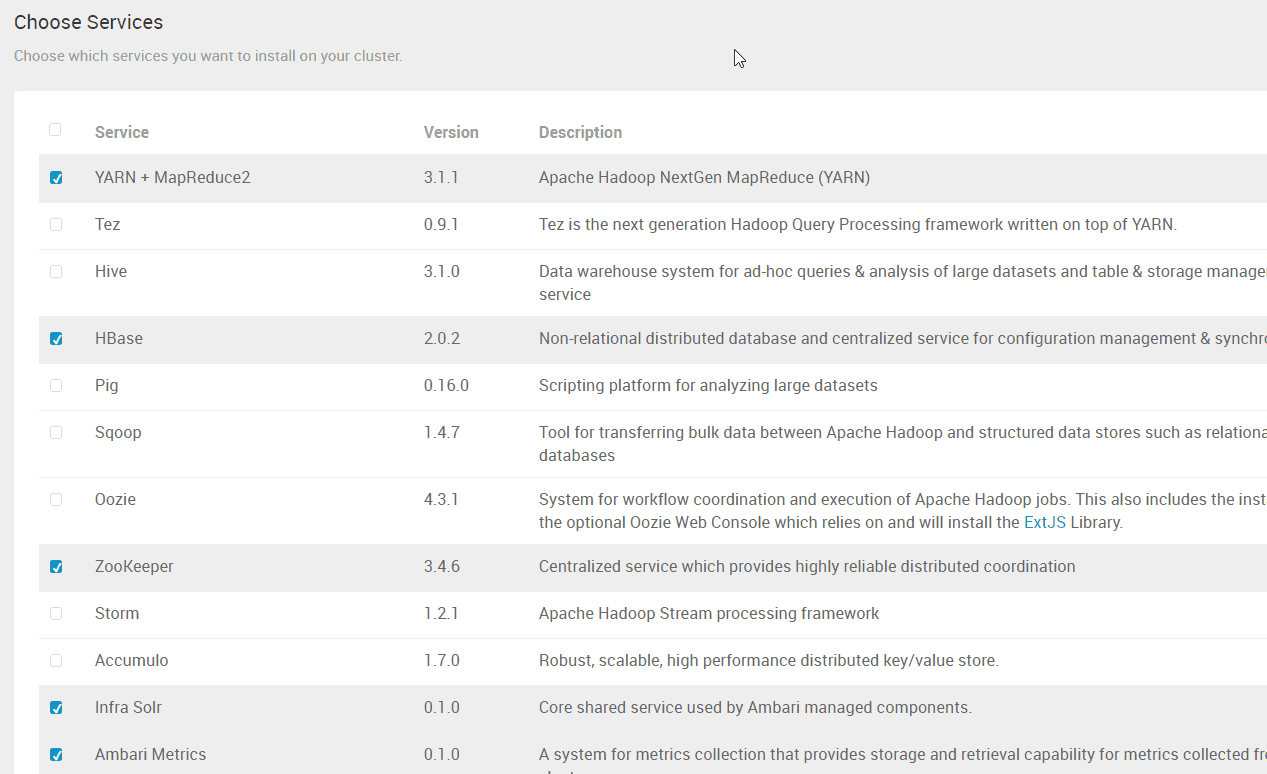
Task: Tick the Sqoop service checkbox
Action: (56, 433)
